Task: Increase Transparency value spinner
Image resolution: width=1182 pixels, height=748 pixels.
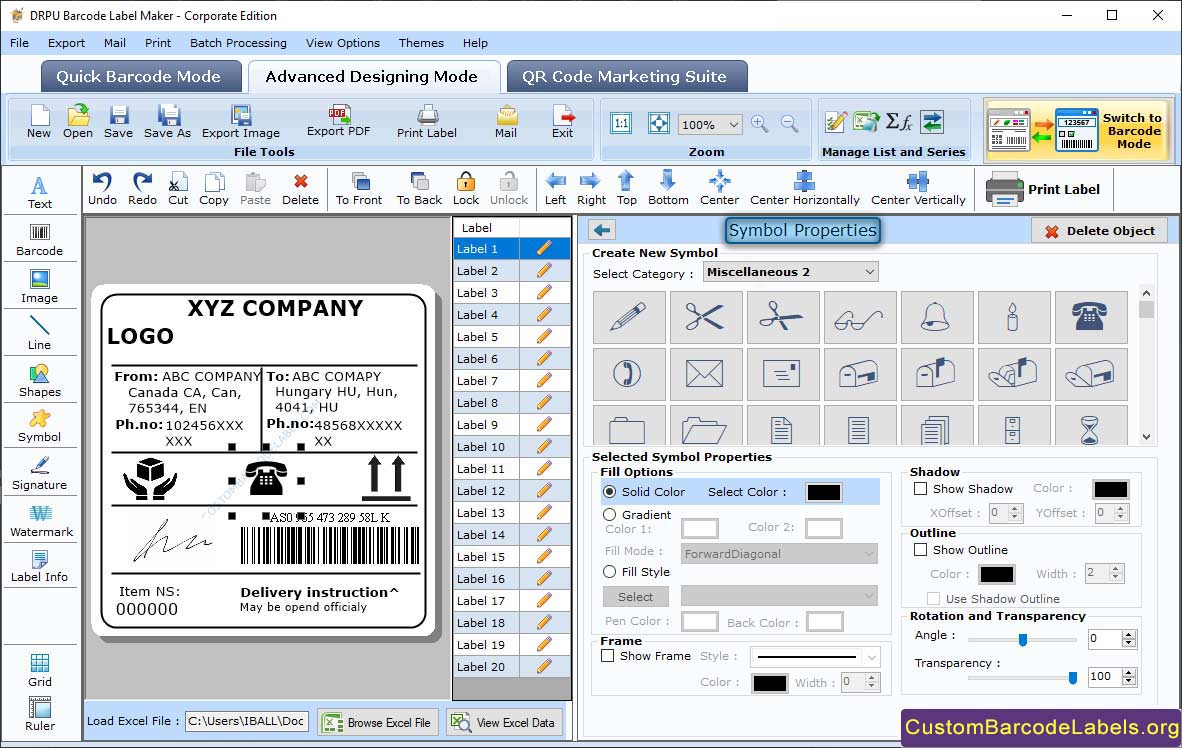Action: pos(1128,673)
